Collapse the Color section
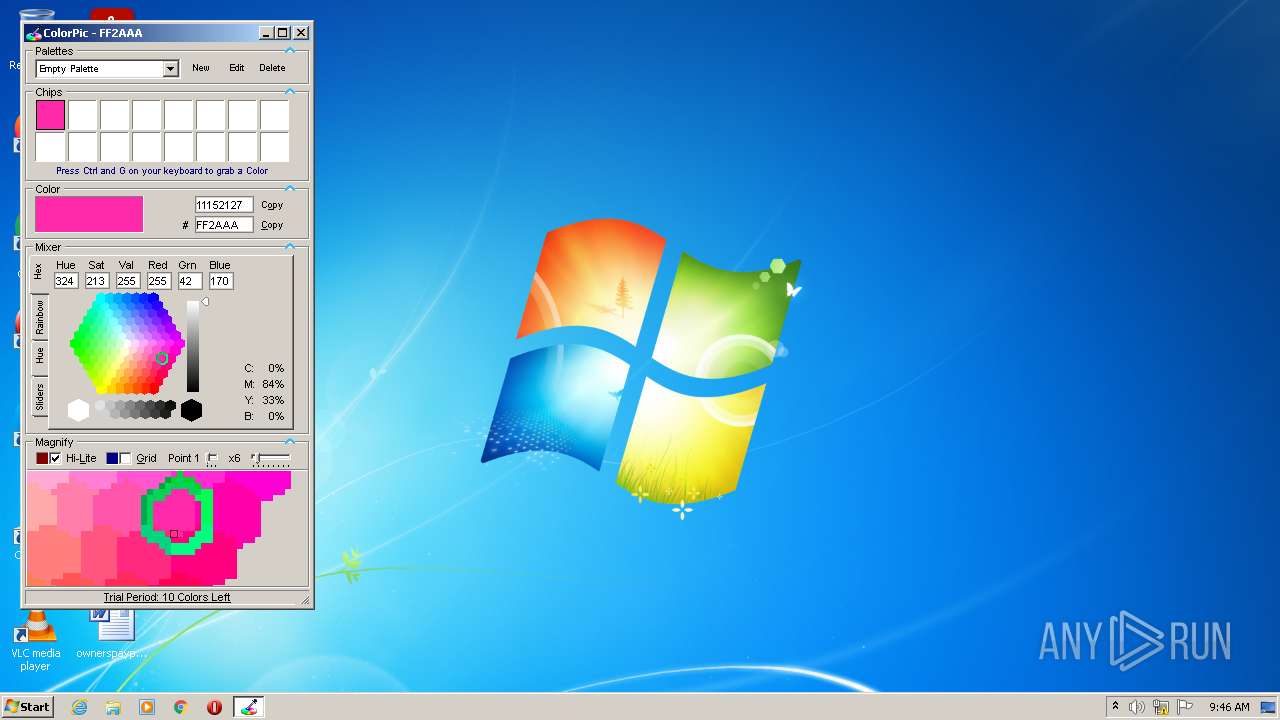This screenshot has width=1280, height=720. 290,188
